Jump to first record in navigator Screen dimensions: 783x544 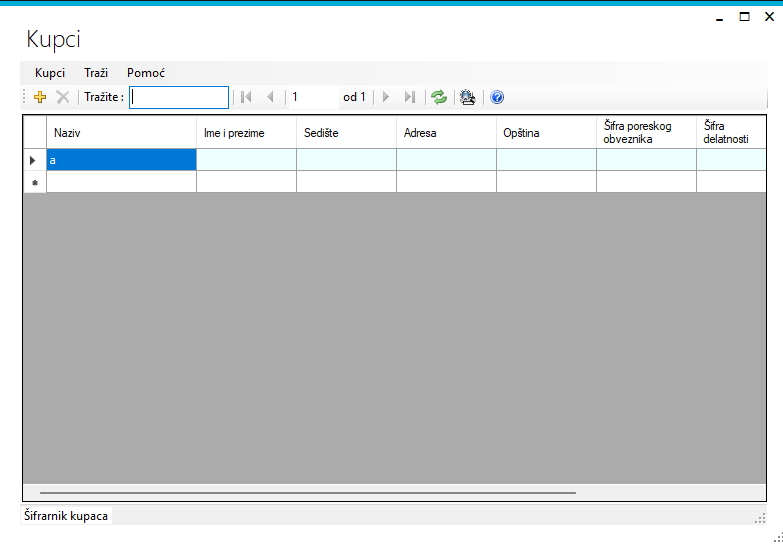click(x=246, y=97)
